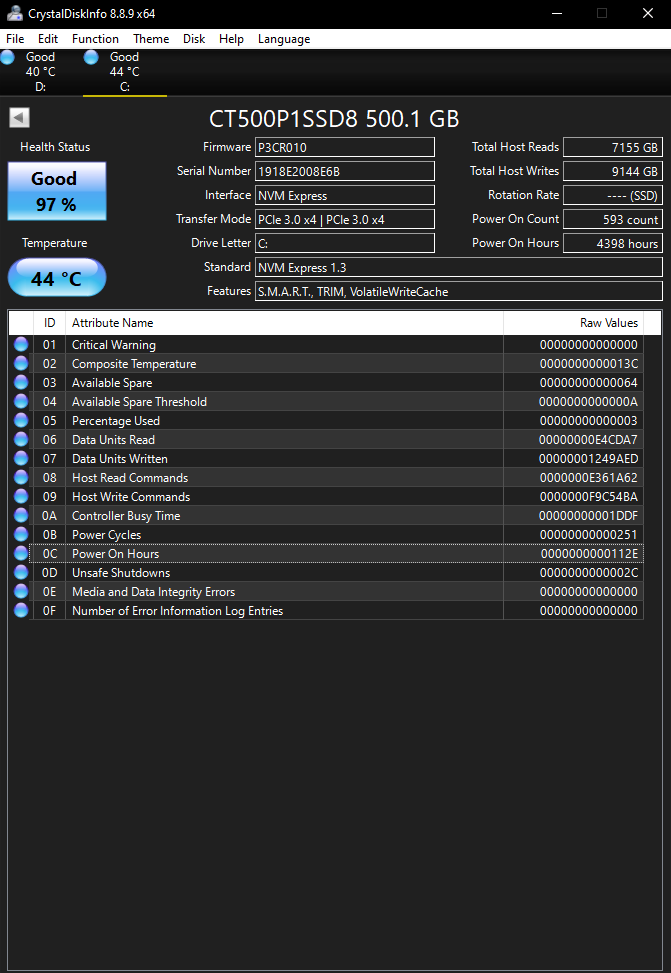The height and width of the screenshot is (973, 671).
Task: Click the Interface field NVM Express
Action: [345, 195]
